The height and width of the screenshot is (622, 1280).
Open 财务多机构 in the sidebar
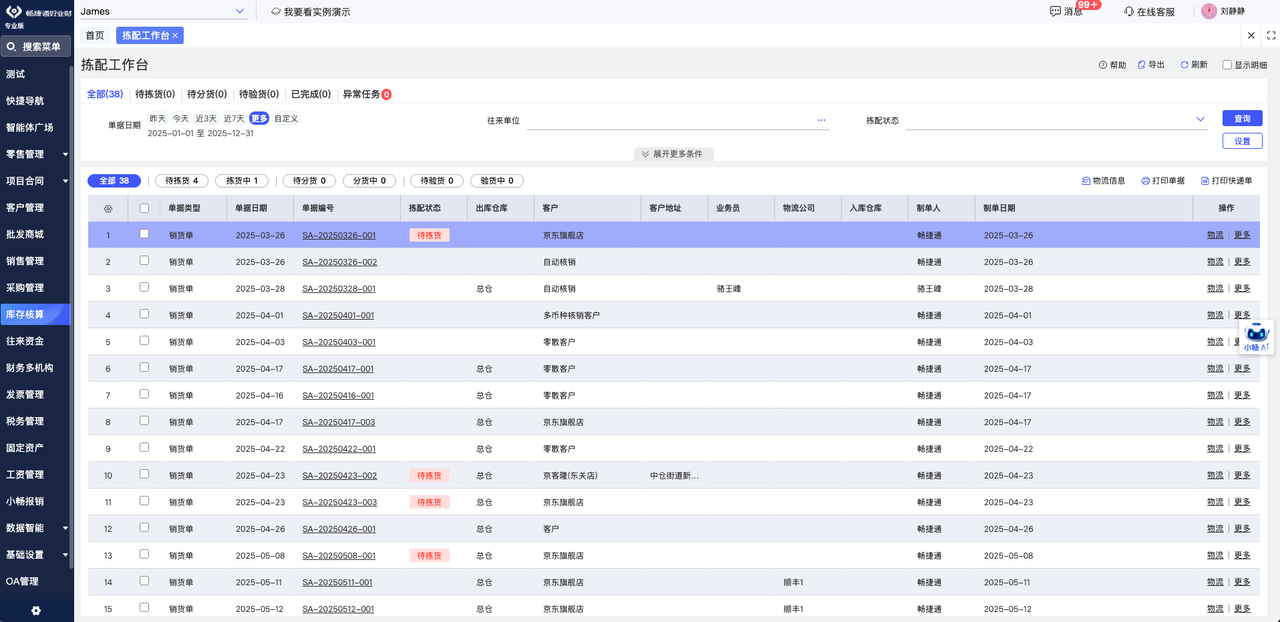point(30,368)
